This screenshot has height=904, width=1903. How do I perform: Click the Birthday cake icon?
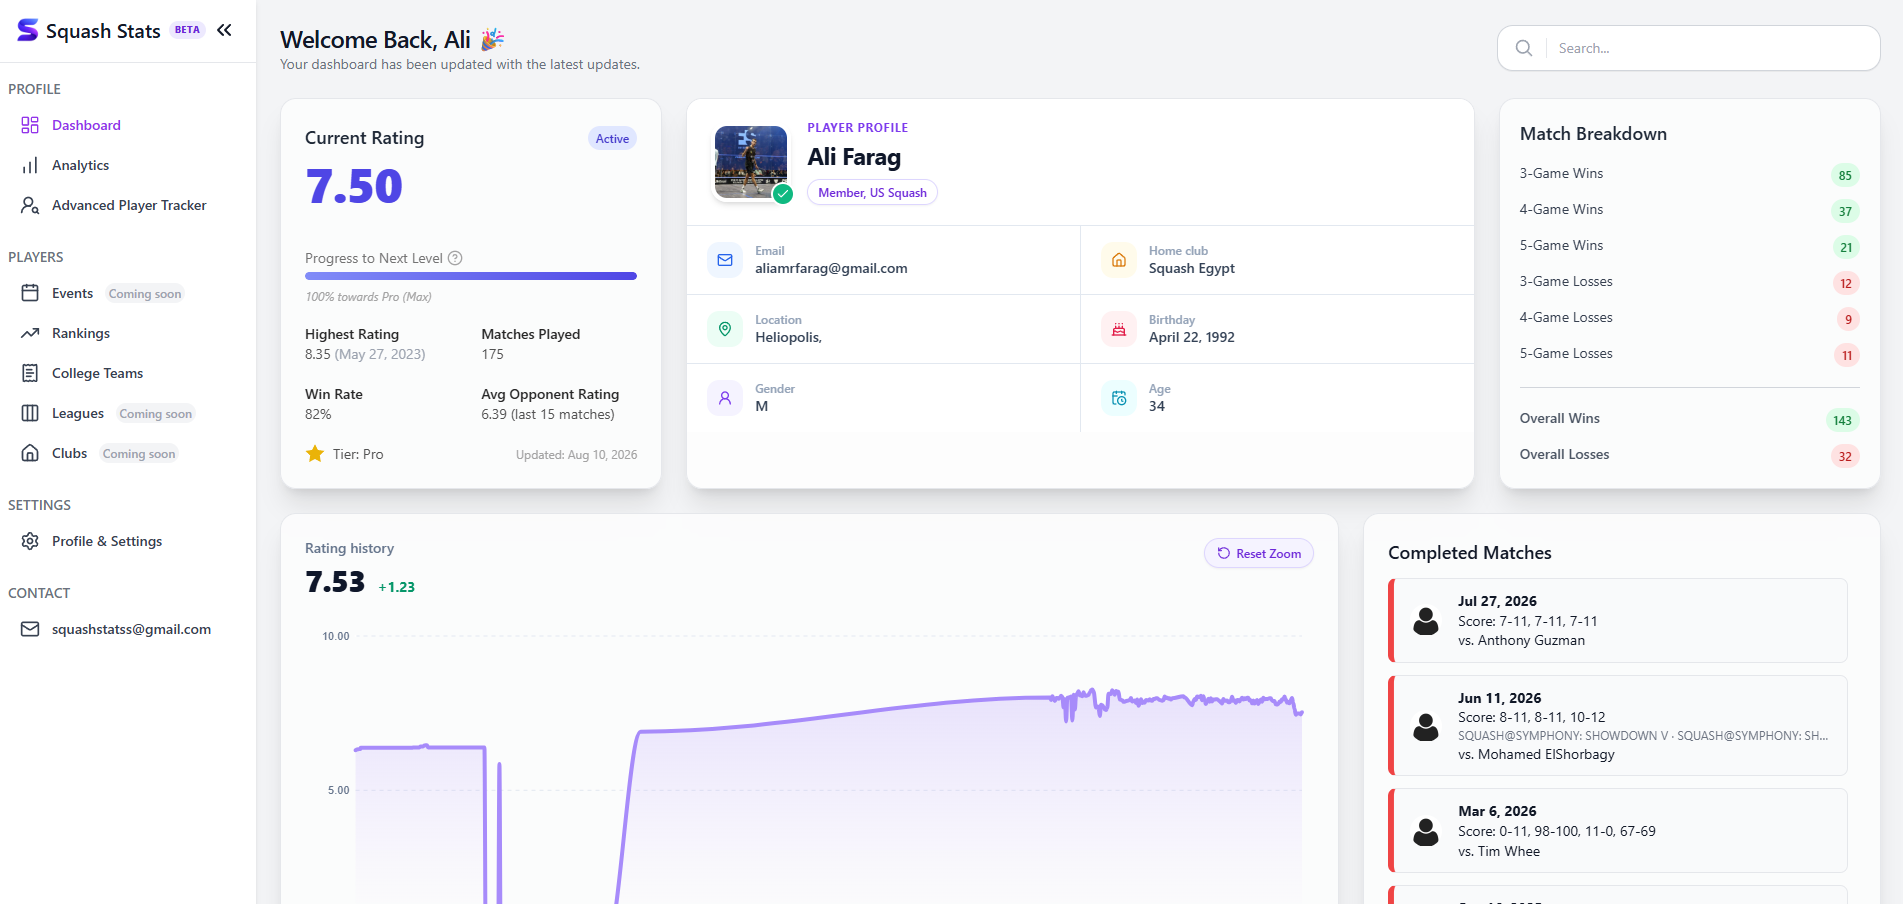tap(1119, 329)
